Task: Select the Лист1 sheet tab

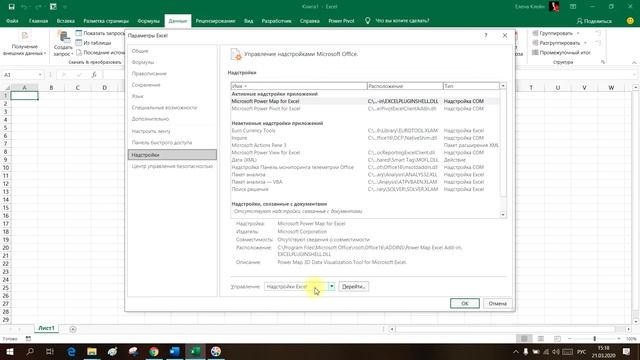Action: 46,329
